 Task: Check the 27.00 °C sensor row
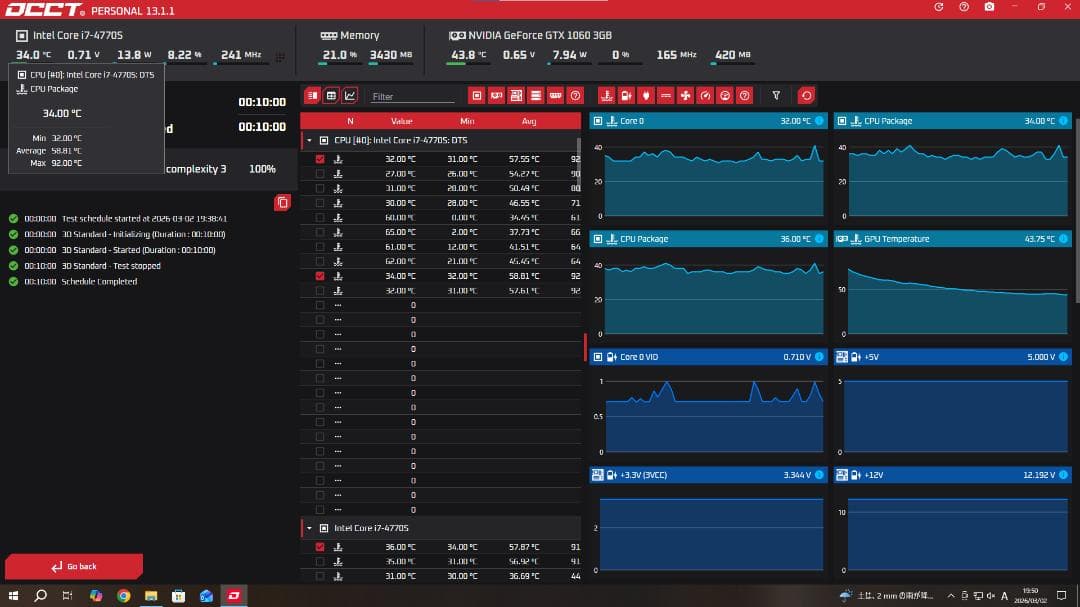(320, 174)
